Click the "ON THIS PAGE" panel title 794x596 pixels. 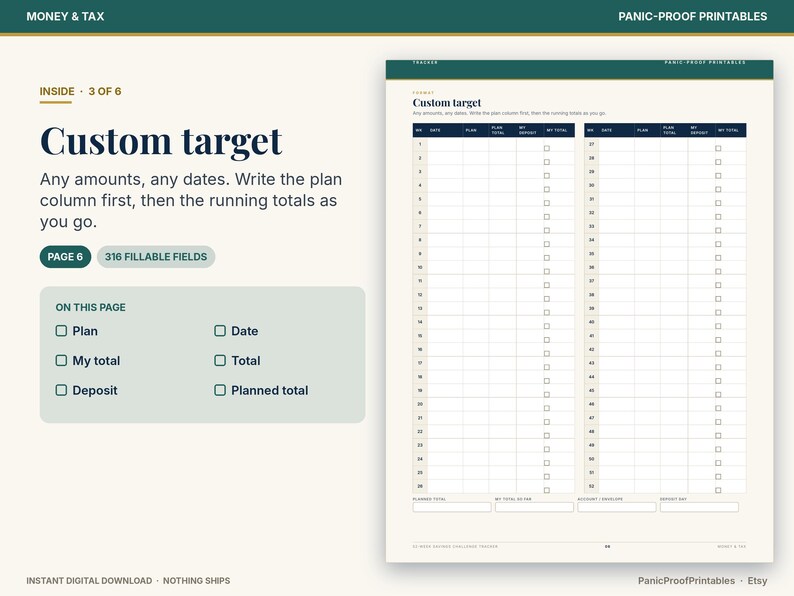[x=91, y=307]
